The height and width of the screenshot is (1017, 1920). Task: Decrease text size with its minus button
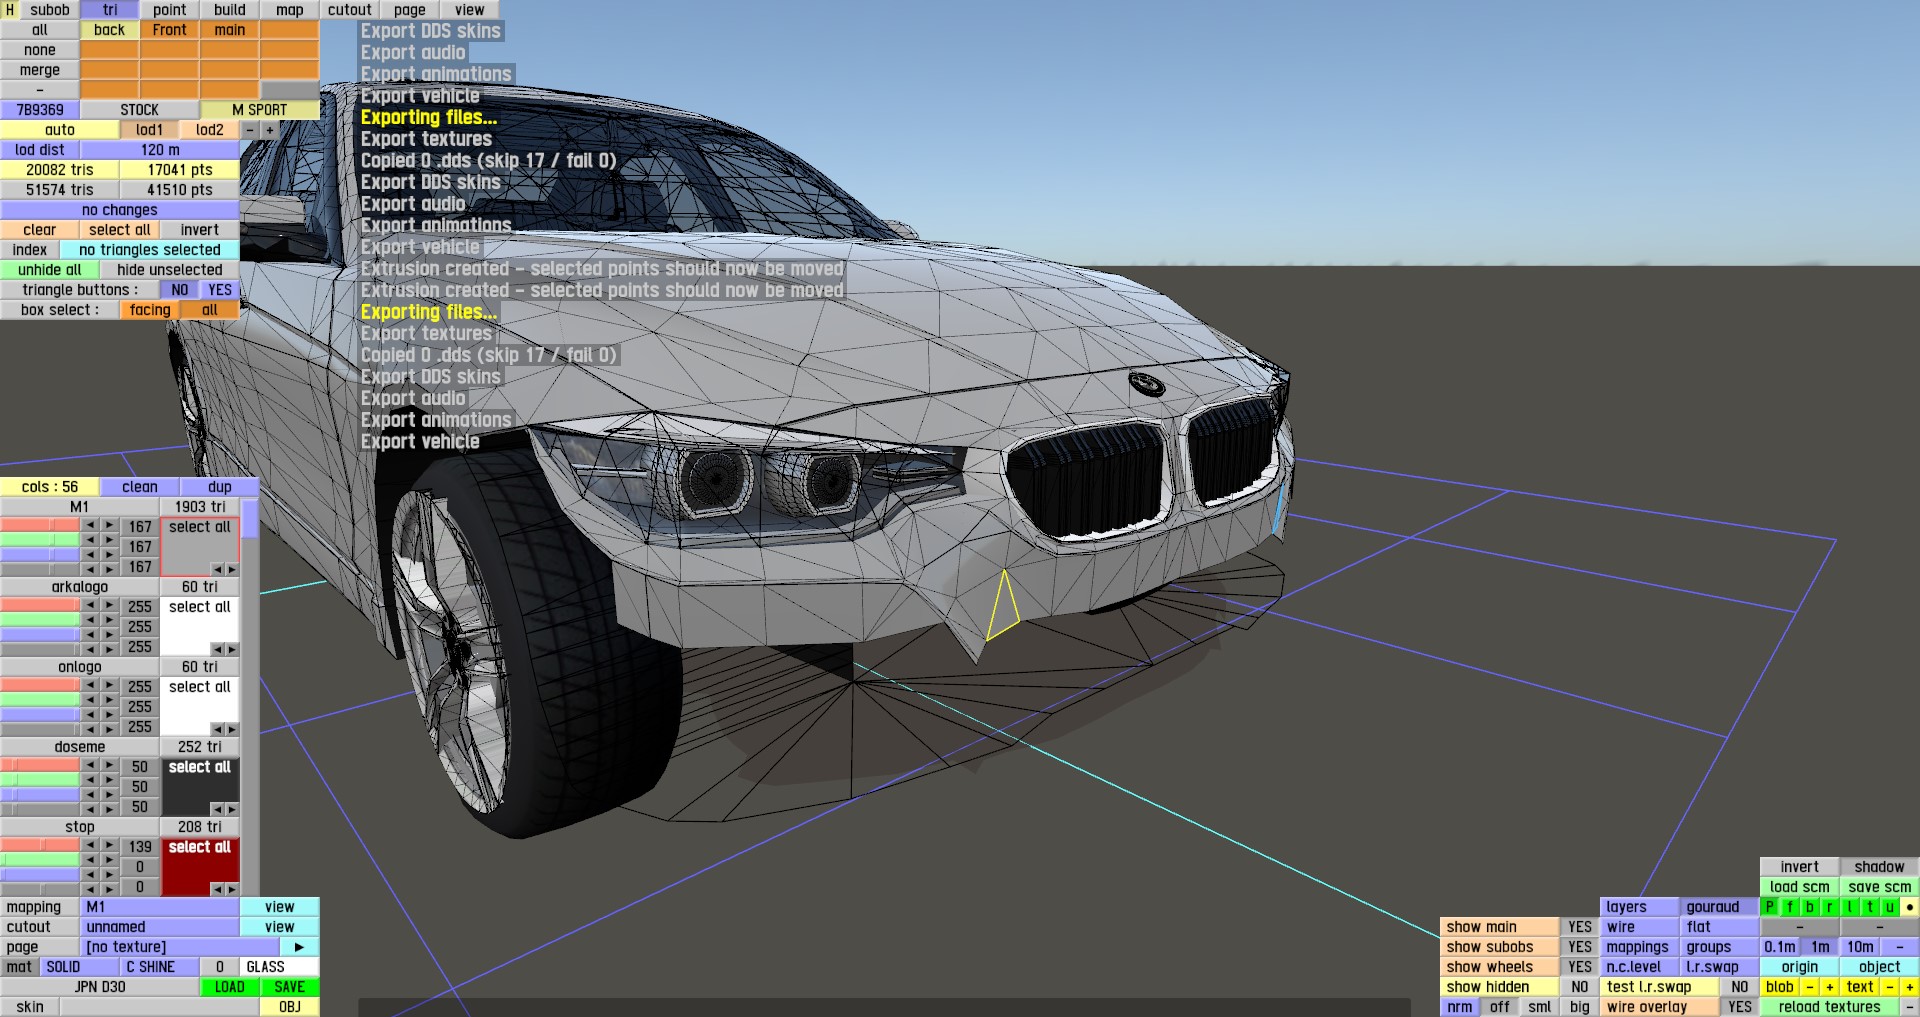coord(1890,987)
